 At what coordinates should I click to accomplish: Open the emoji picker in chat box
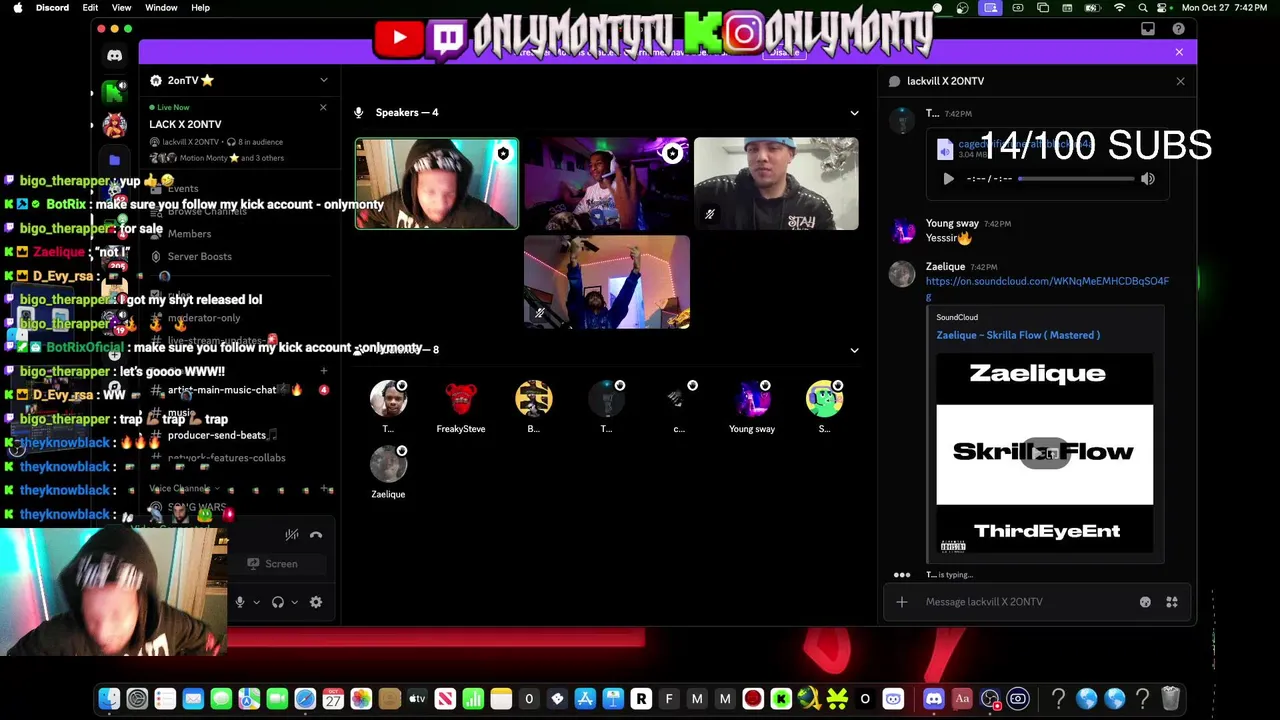coord(1145,602)
